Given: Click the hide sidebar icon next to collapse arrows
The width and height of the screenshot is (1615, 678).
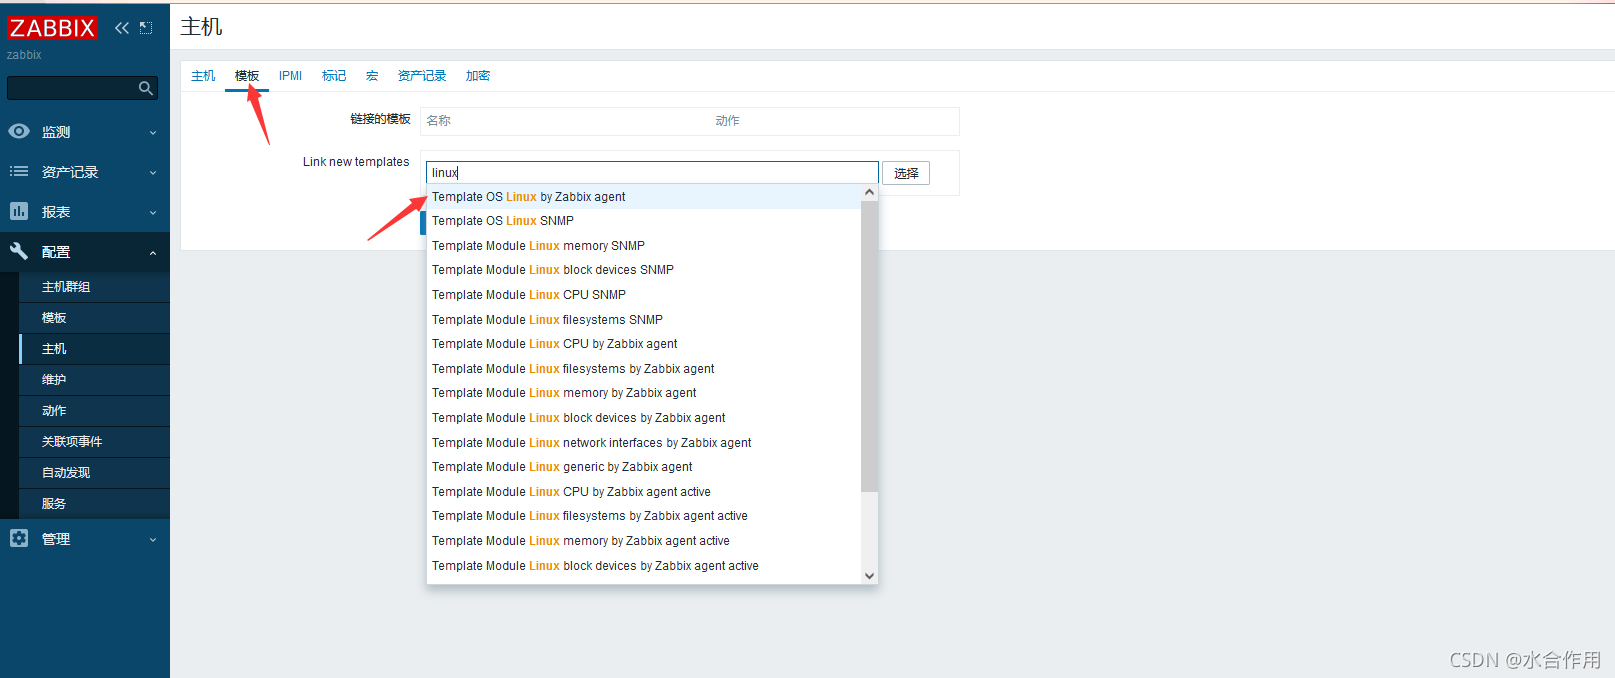Looking at the screenshot, I should point(146,28).
